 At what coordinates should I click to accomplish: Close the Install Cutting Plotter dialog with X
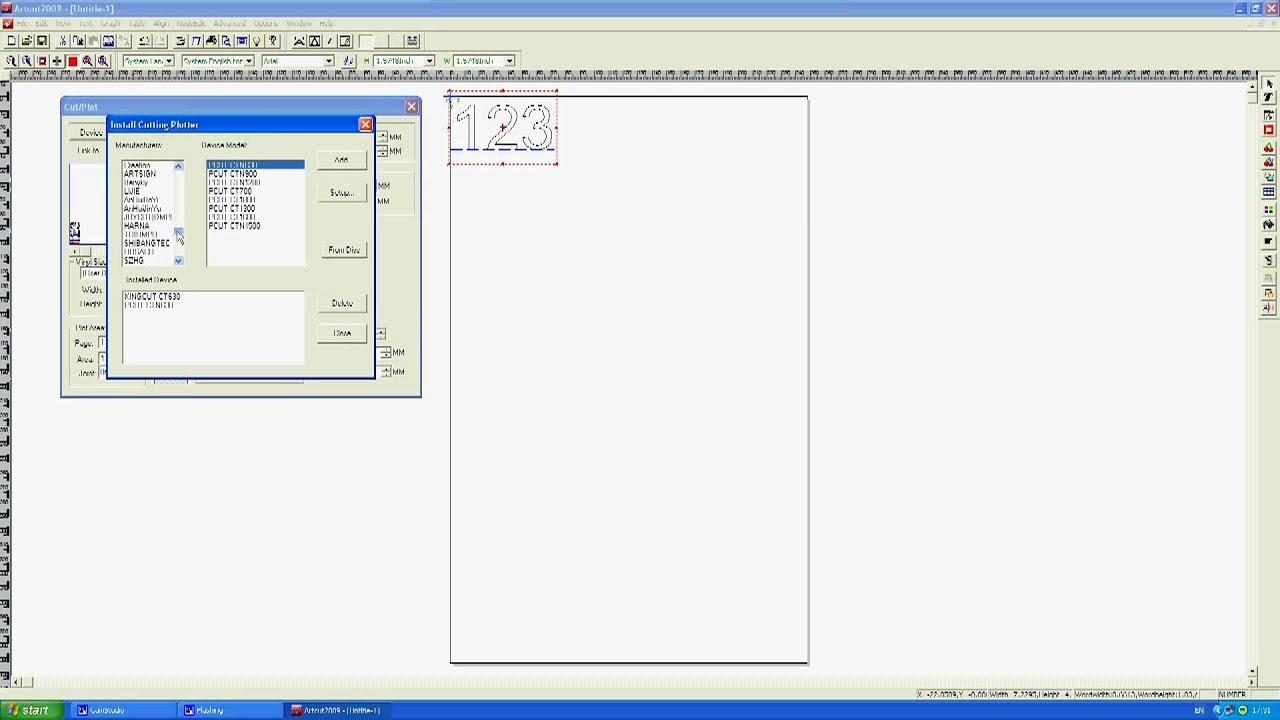365,124
